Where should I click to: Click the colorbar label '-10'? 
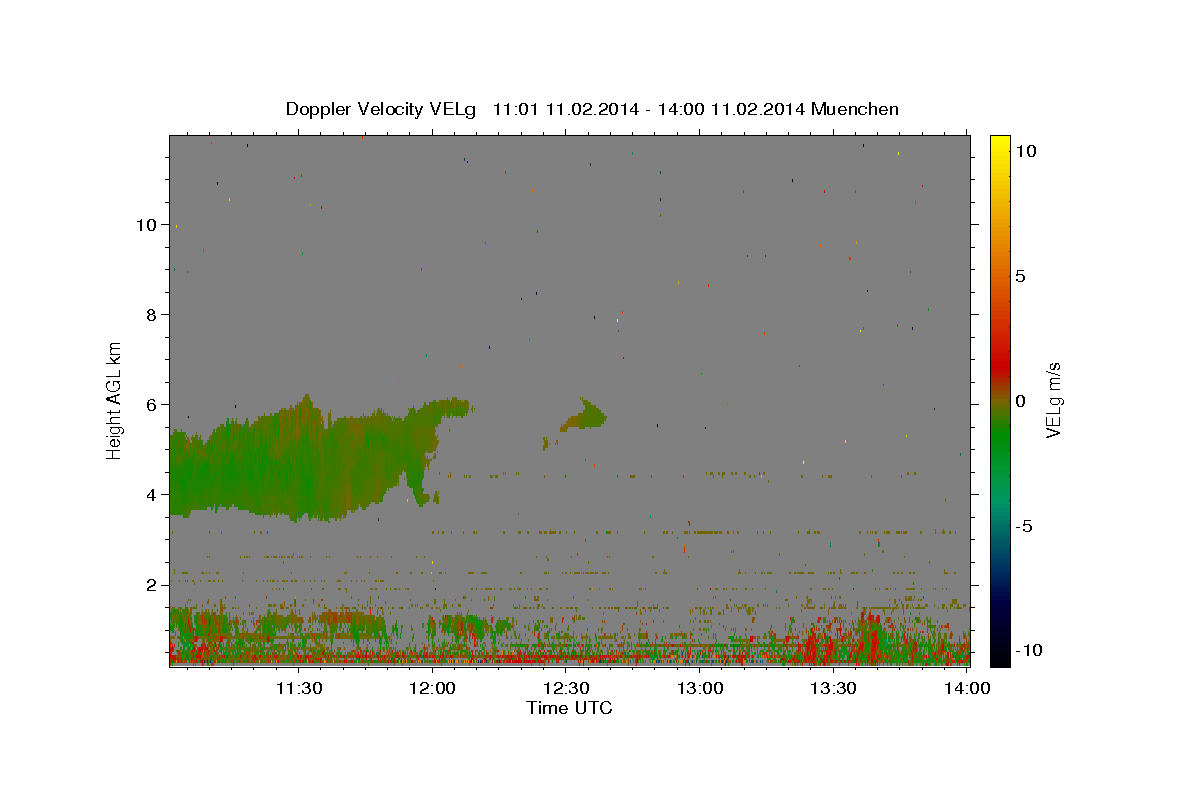coord(1028,651)
